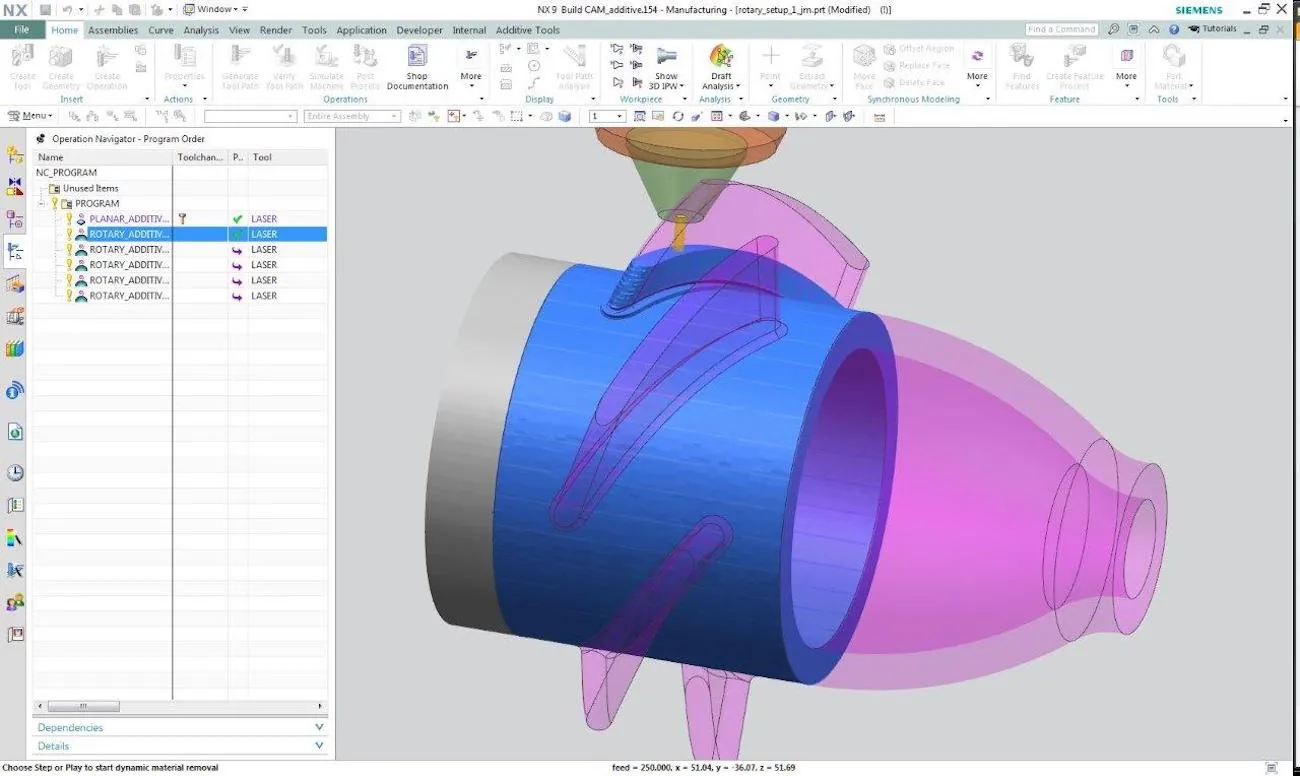Image resolution: width=1300 pixels, height=776 pixels.
Task: Click the Find a Command search field
Action: click(x=1060, y=29)
